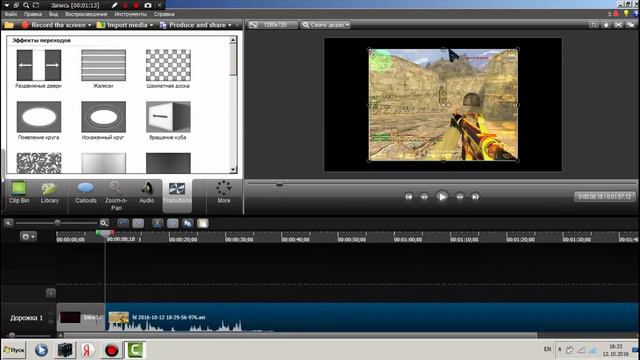The image size is (640, 360).
Task: Switch to the Library tab
Action: pyautogui.click(x=49, y=193)
